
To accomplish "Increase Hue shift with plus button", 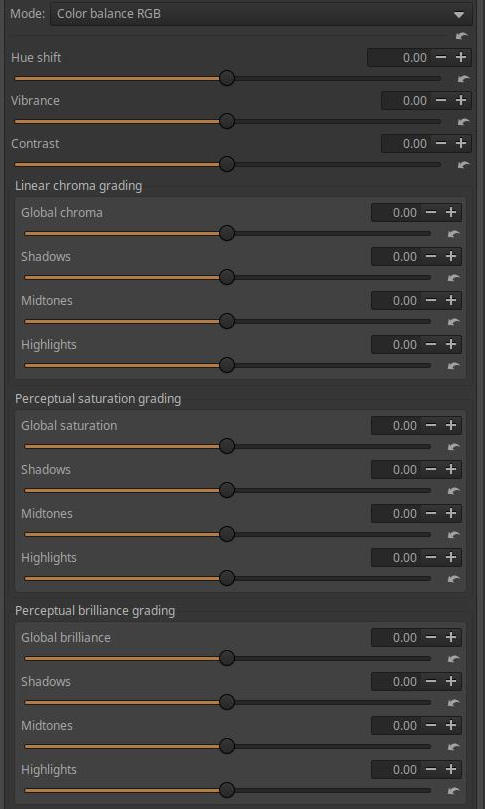I will point(461,57).
